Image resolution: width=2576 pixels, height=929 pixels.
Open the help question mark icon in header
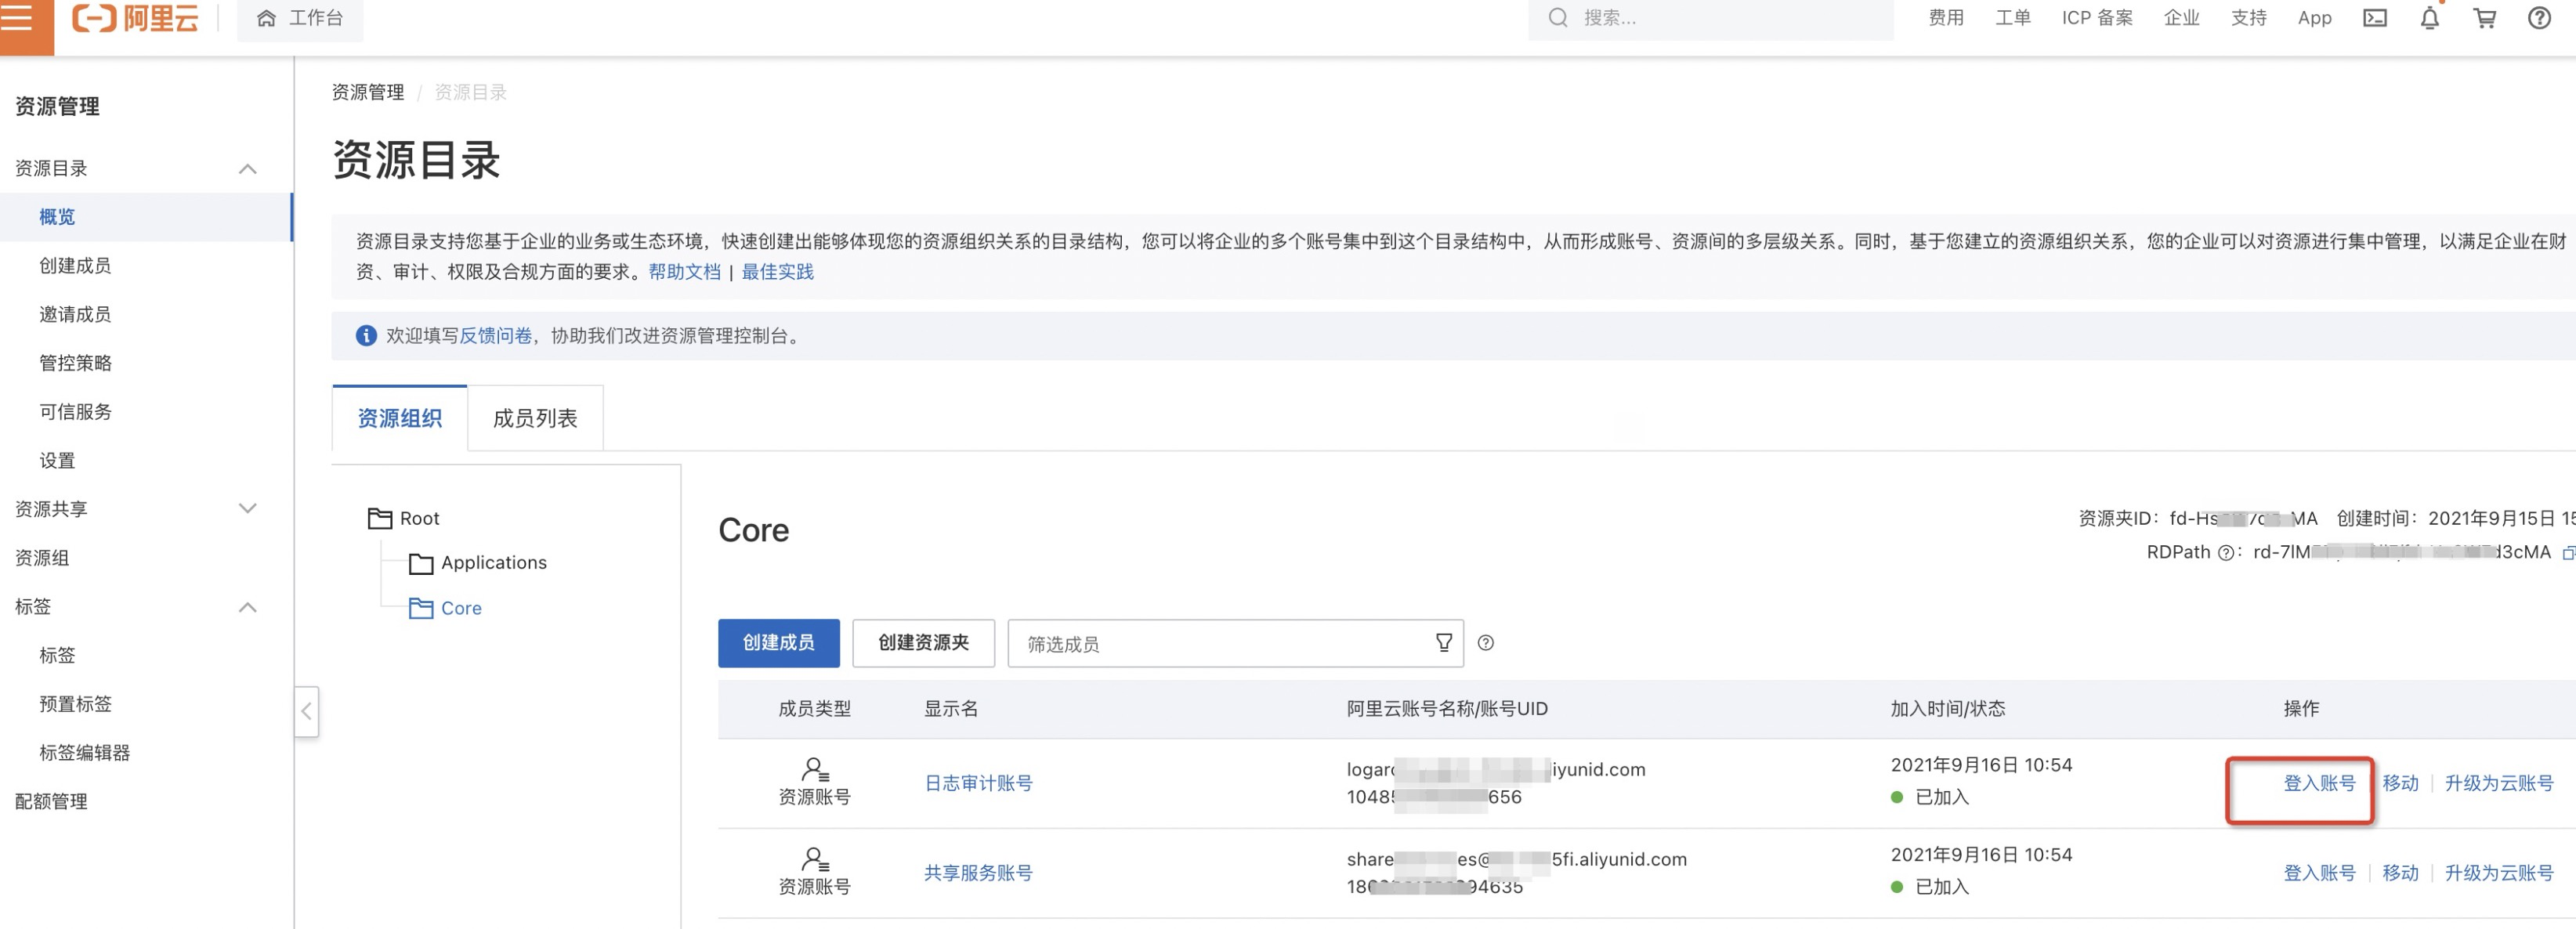point(2539,18)
